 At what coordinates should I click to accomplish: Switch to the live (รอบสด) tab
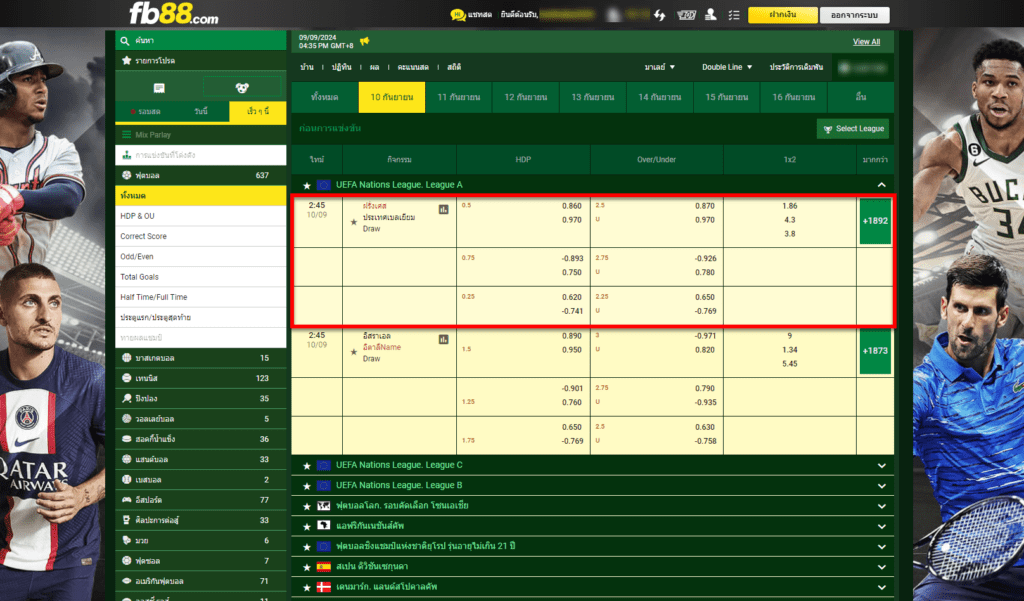click(x=146, y=111)
